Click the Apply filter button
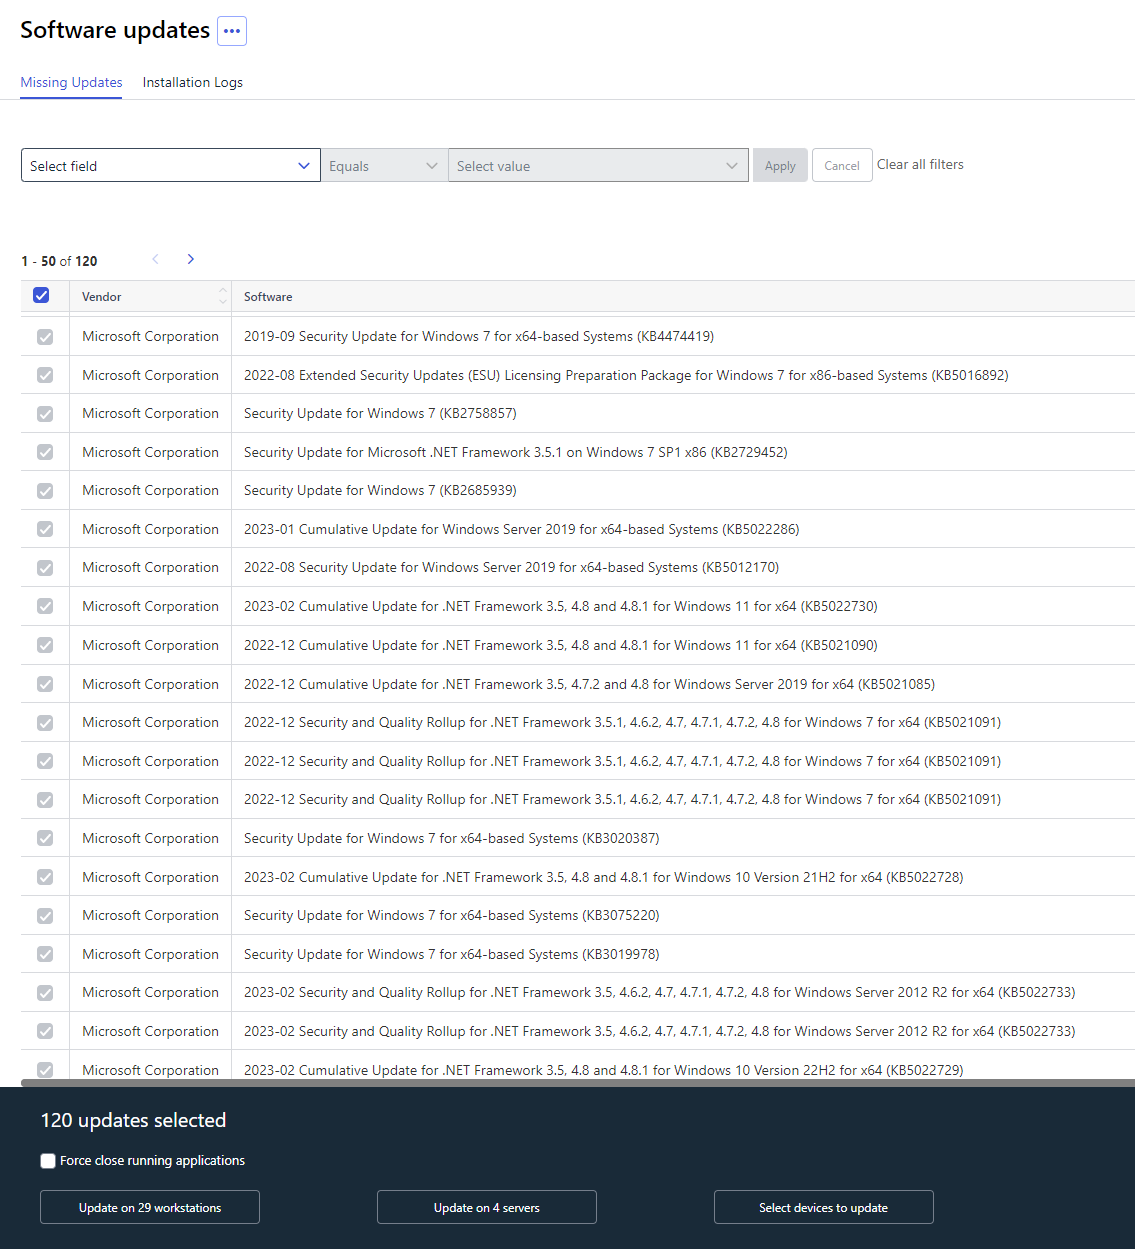The image size is (1135, 1249). click(780, 166)
